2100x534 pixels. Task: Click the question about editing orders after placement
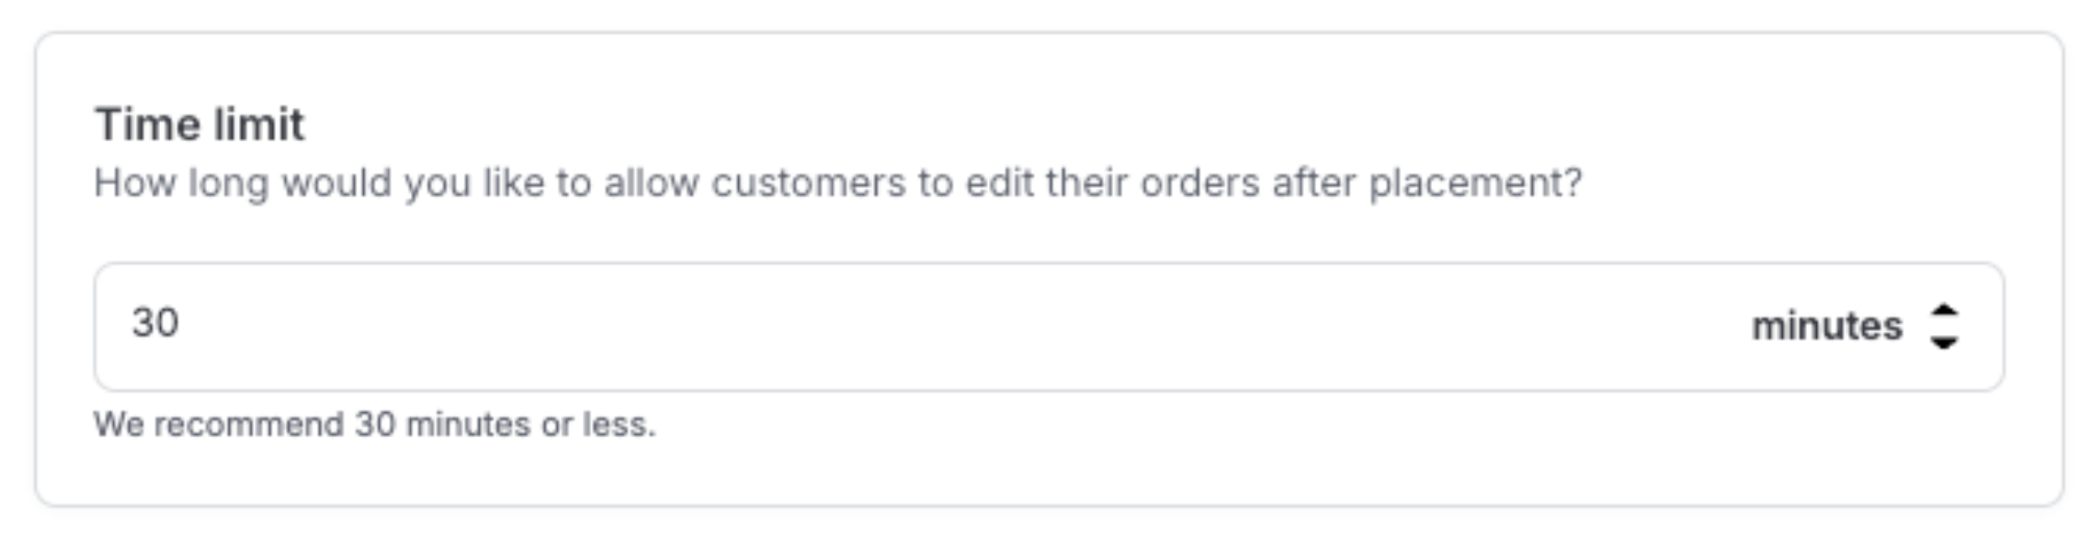pos(837,183)
